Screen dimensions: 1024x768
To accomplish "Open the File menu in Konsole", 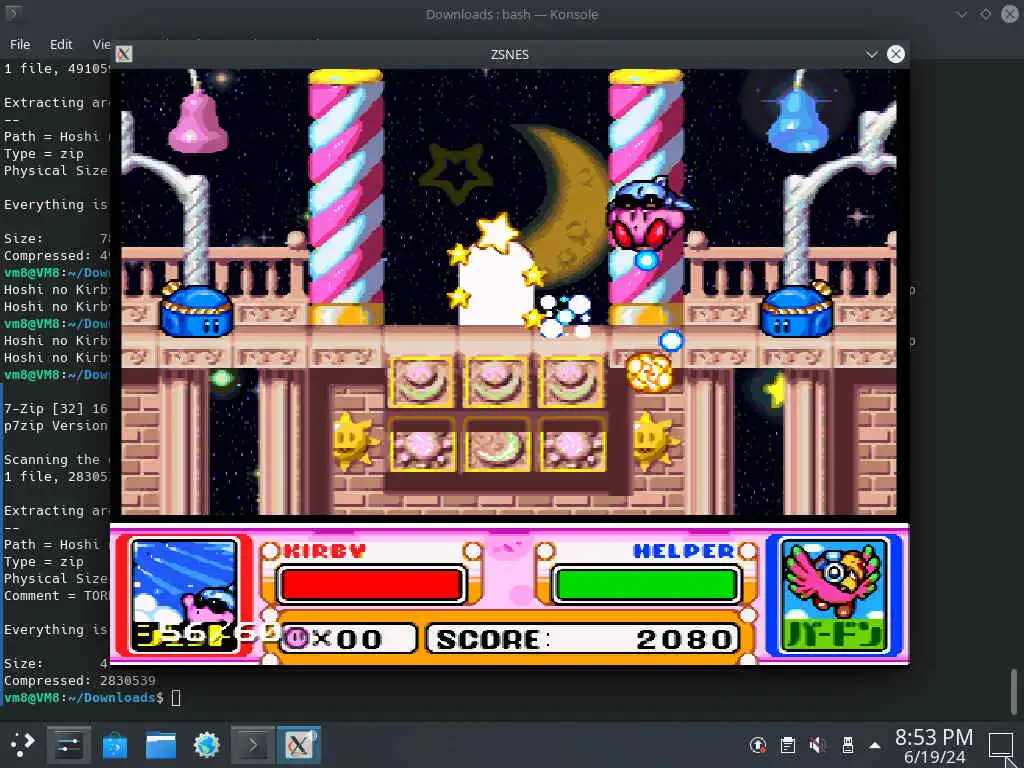I will coord(20,44).
